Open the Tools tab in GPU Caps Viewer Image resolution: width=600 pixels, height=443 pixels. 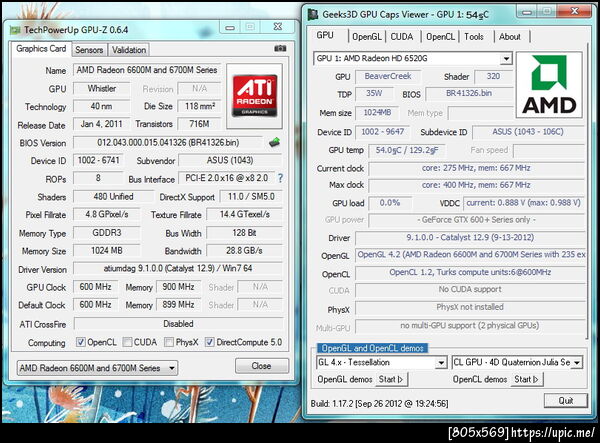pyautogui.click(x=474, y=37)
